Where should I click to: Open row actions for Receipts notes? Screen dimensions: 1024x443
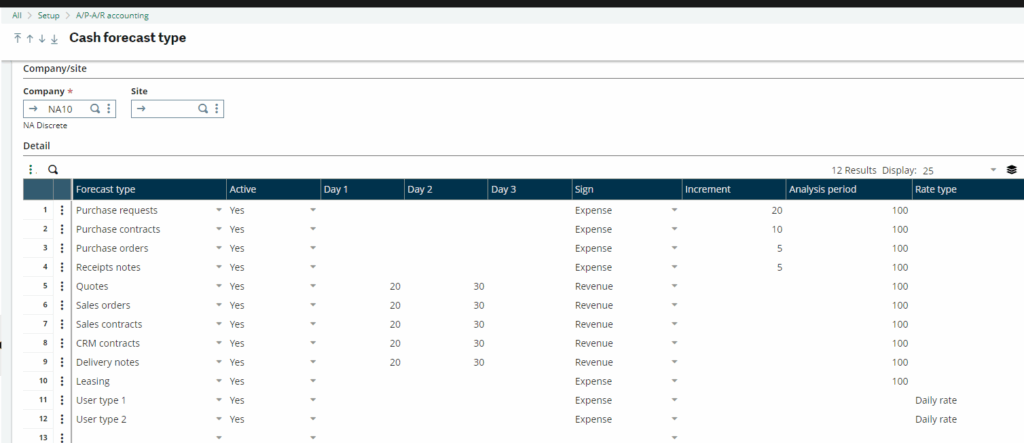point(62,267)
